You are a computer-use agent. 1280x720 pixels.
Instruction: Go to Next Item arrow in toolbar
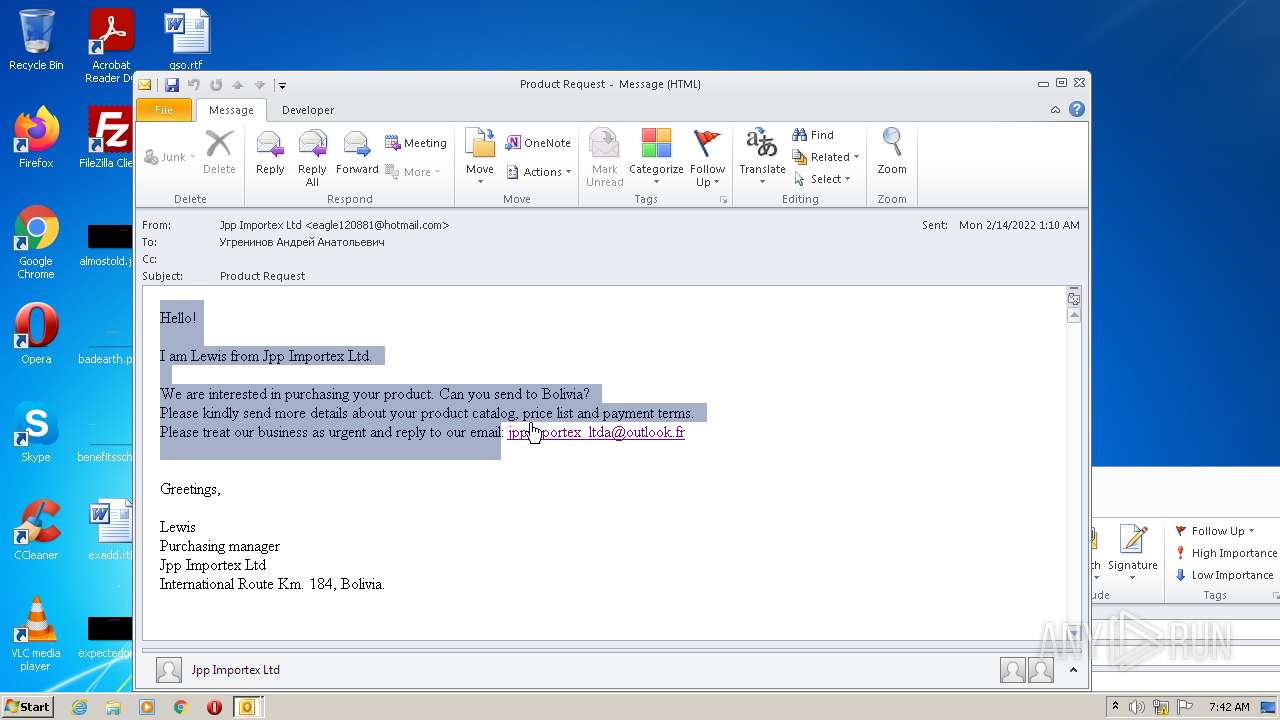tap(260, 85)
